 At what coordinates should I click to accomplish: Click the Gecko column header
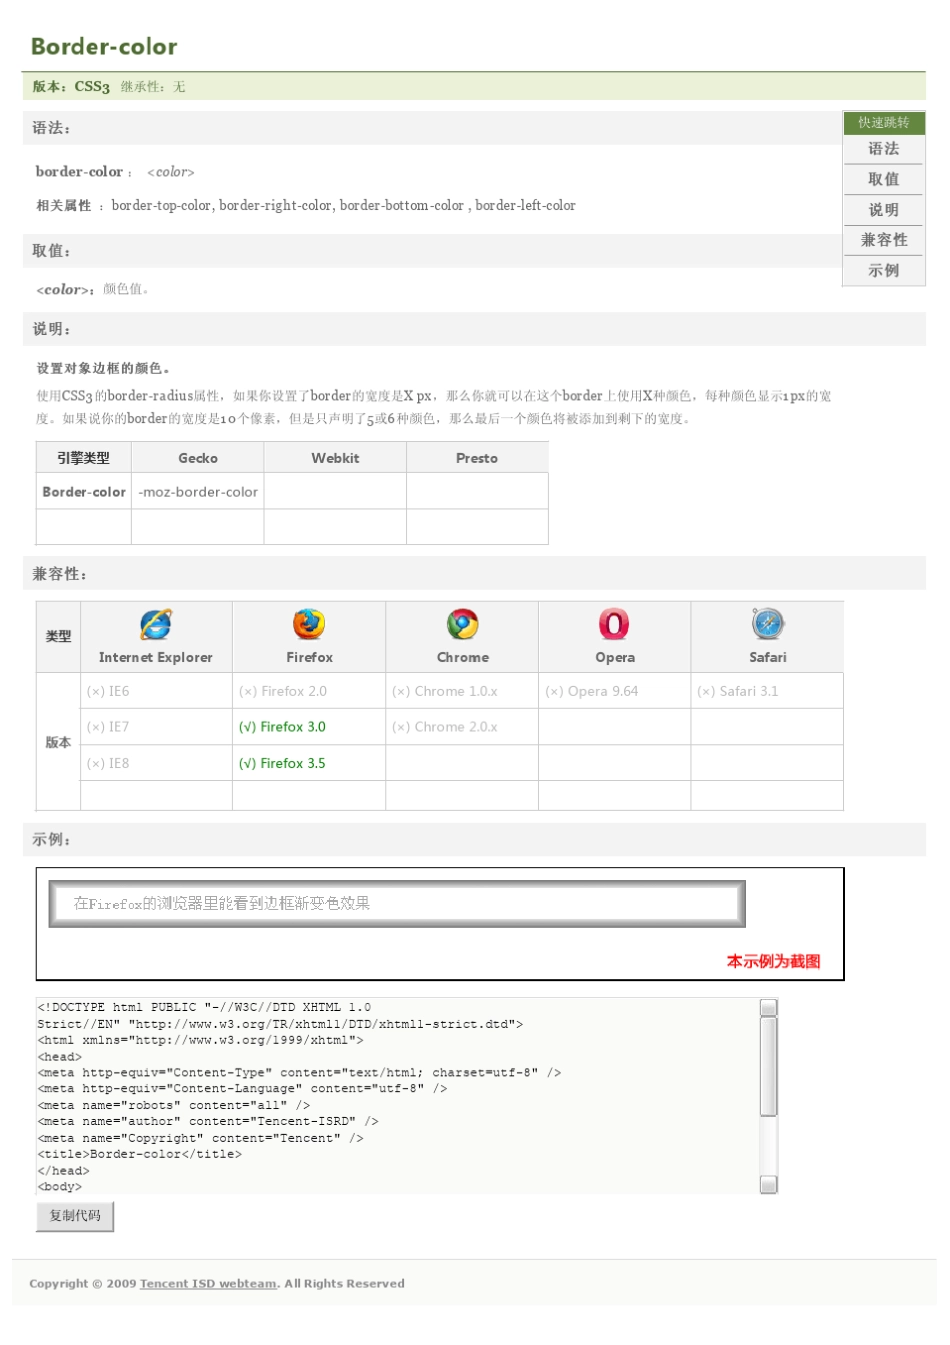[x=198, y=458]
